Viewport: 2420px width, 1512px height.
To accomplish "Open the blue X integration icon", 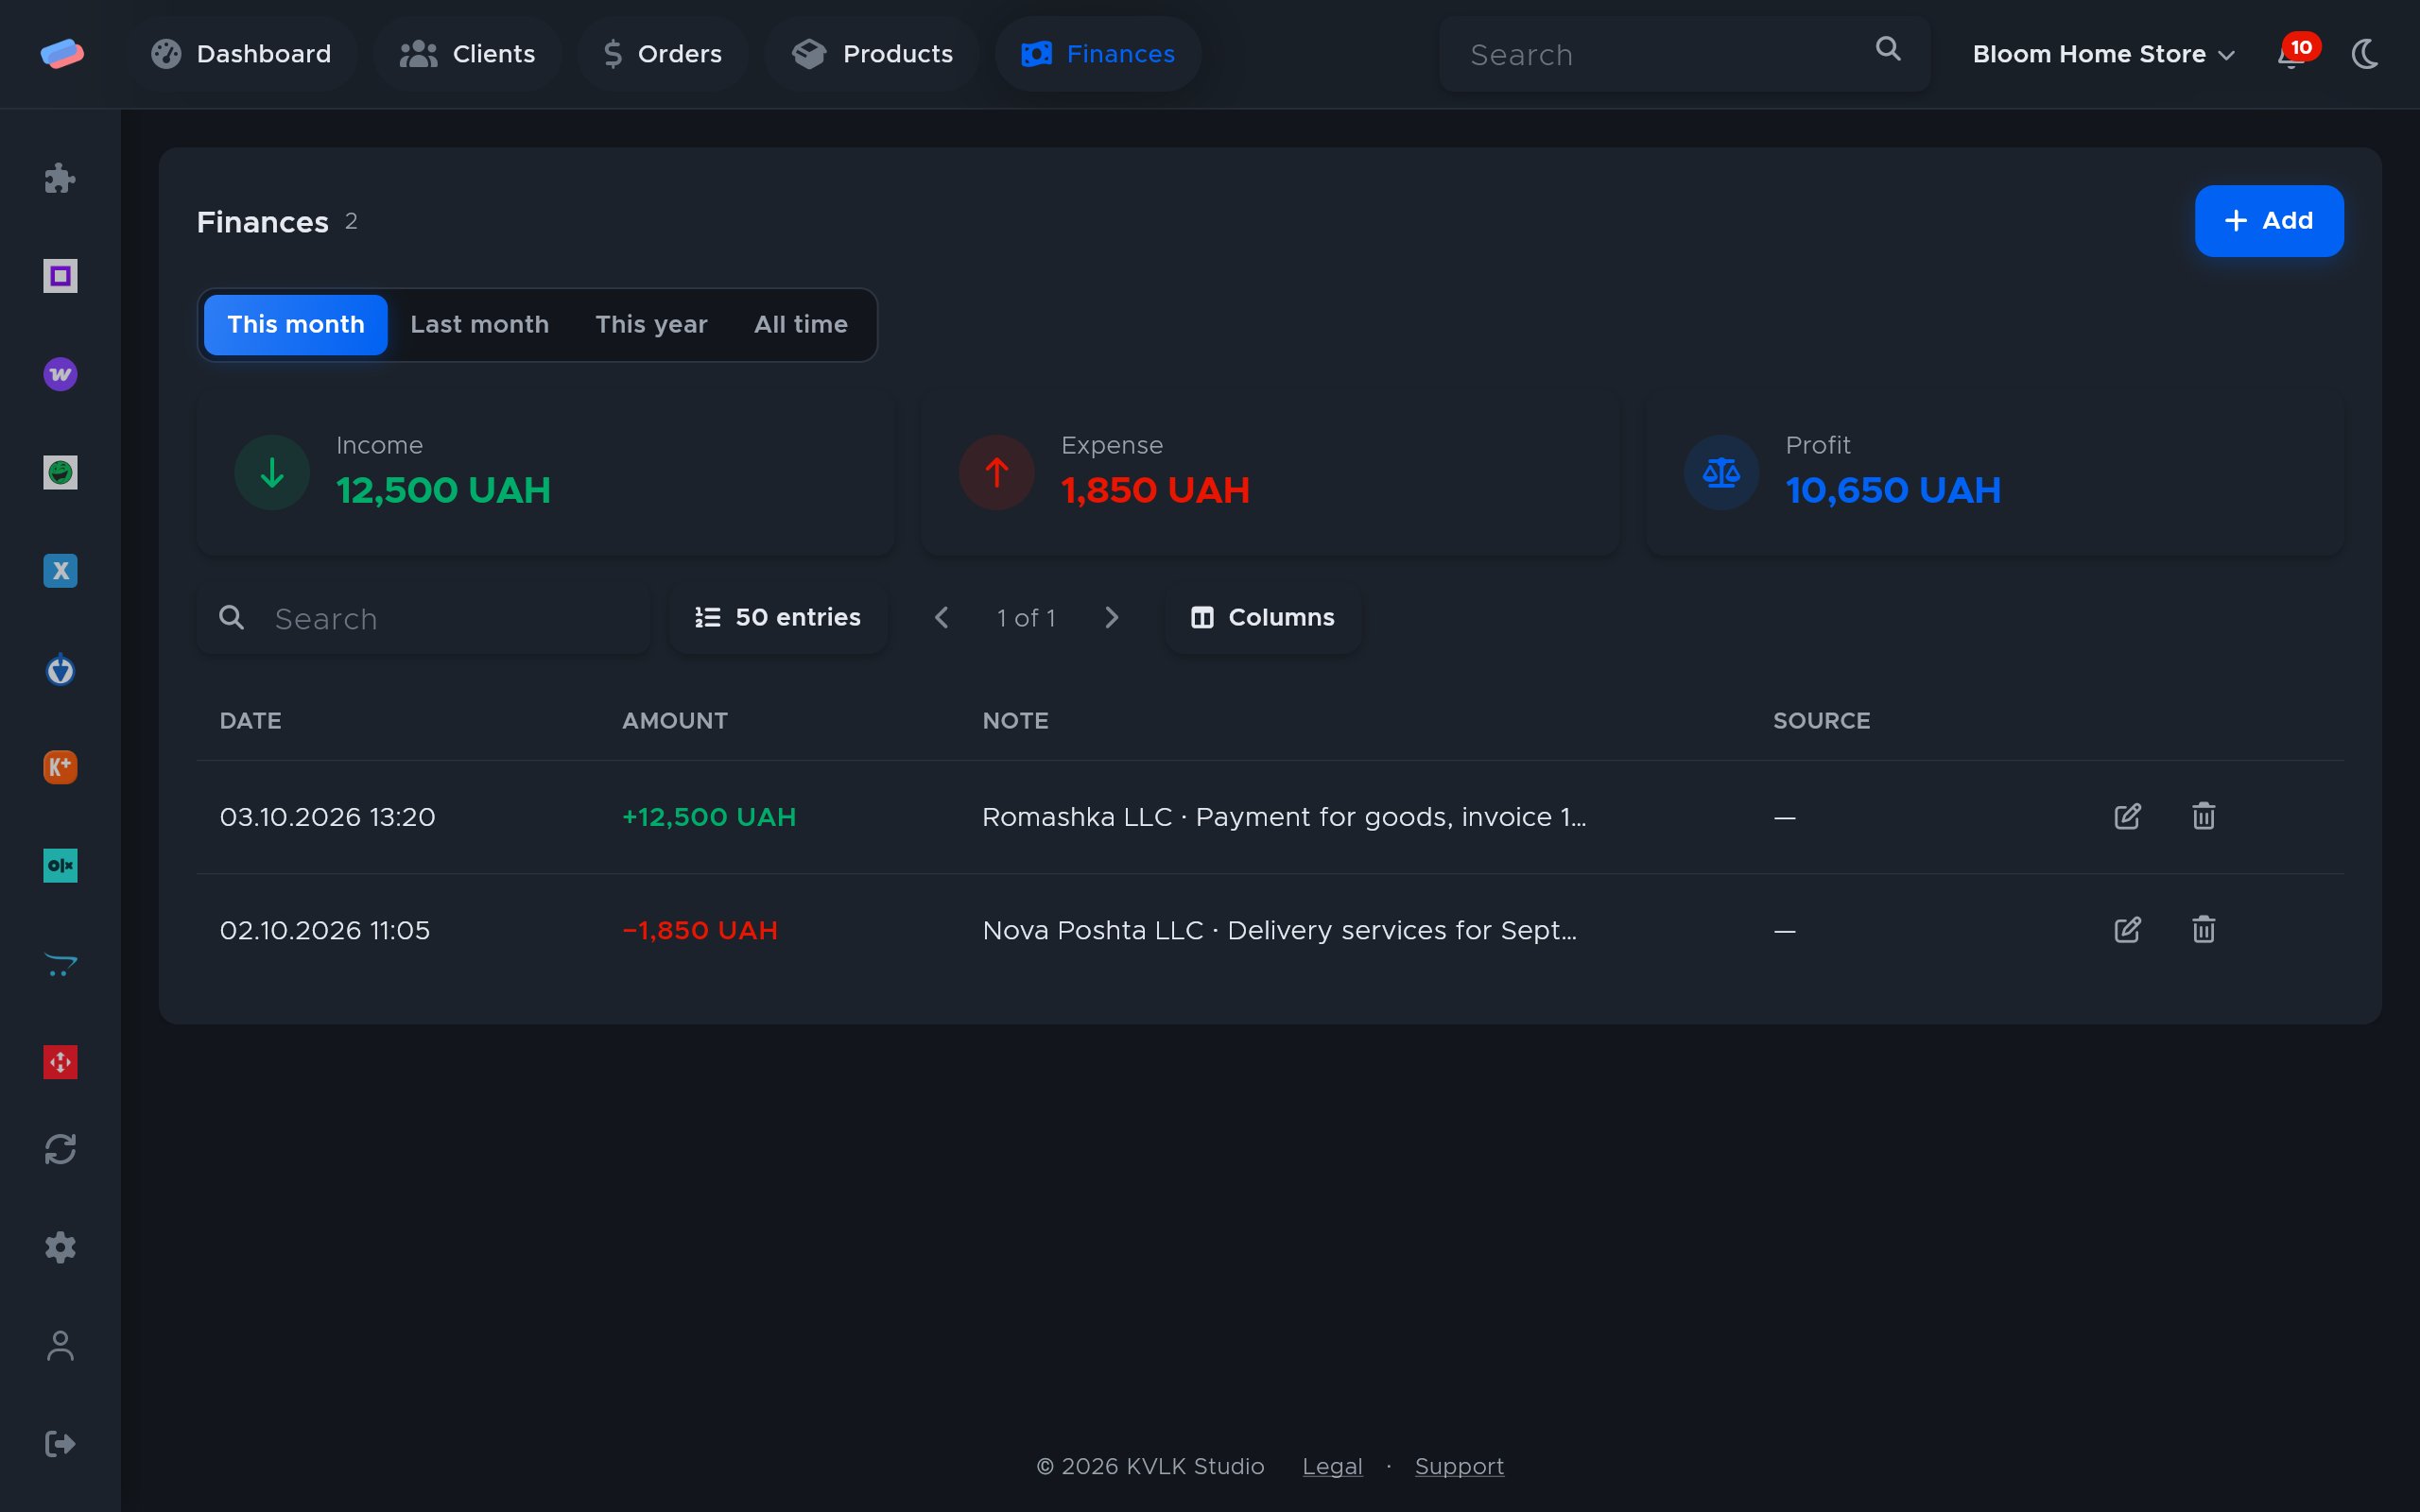I will click(x=60, y=571).
